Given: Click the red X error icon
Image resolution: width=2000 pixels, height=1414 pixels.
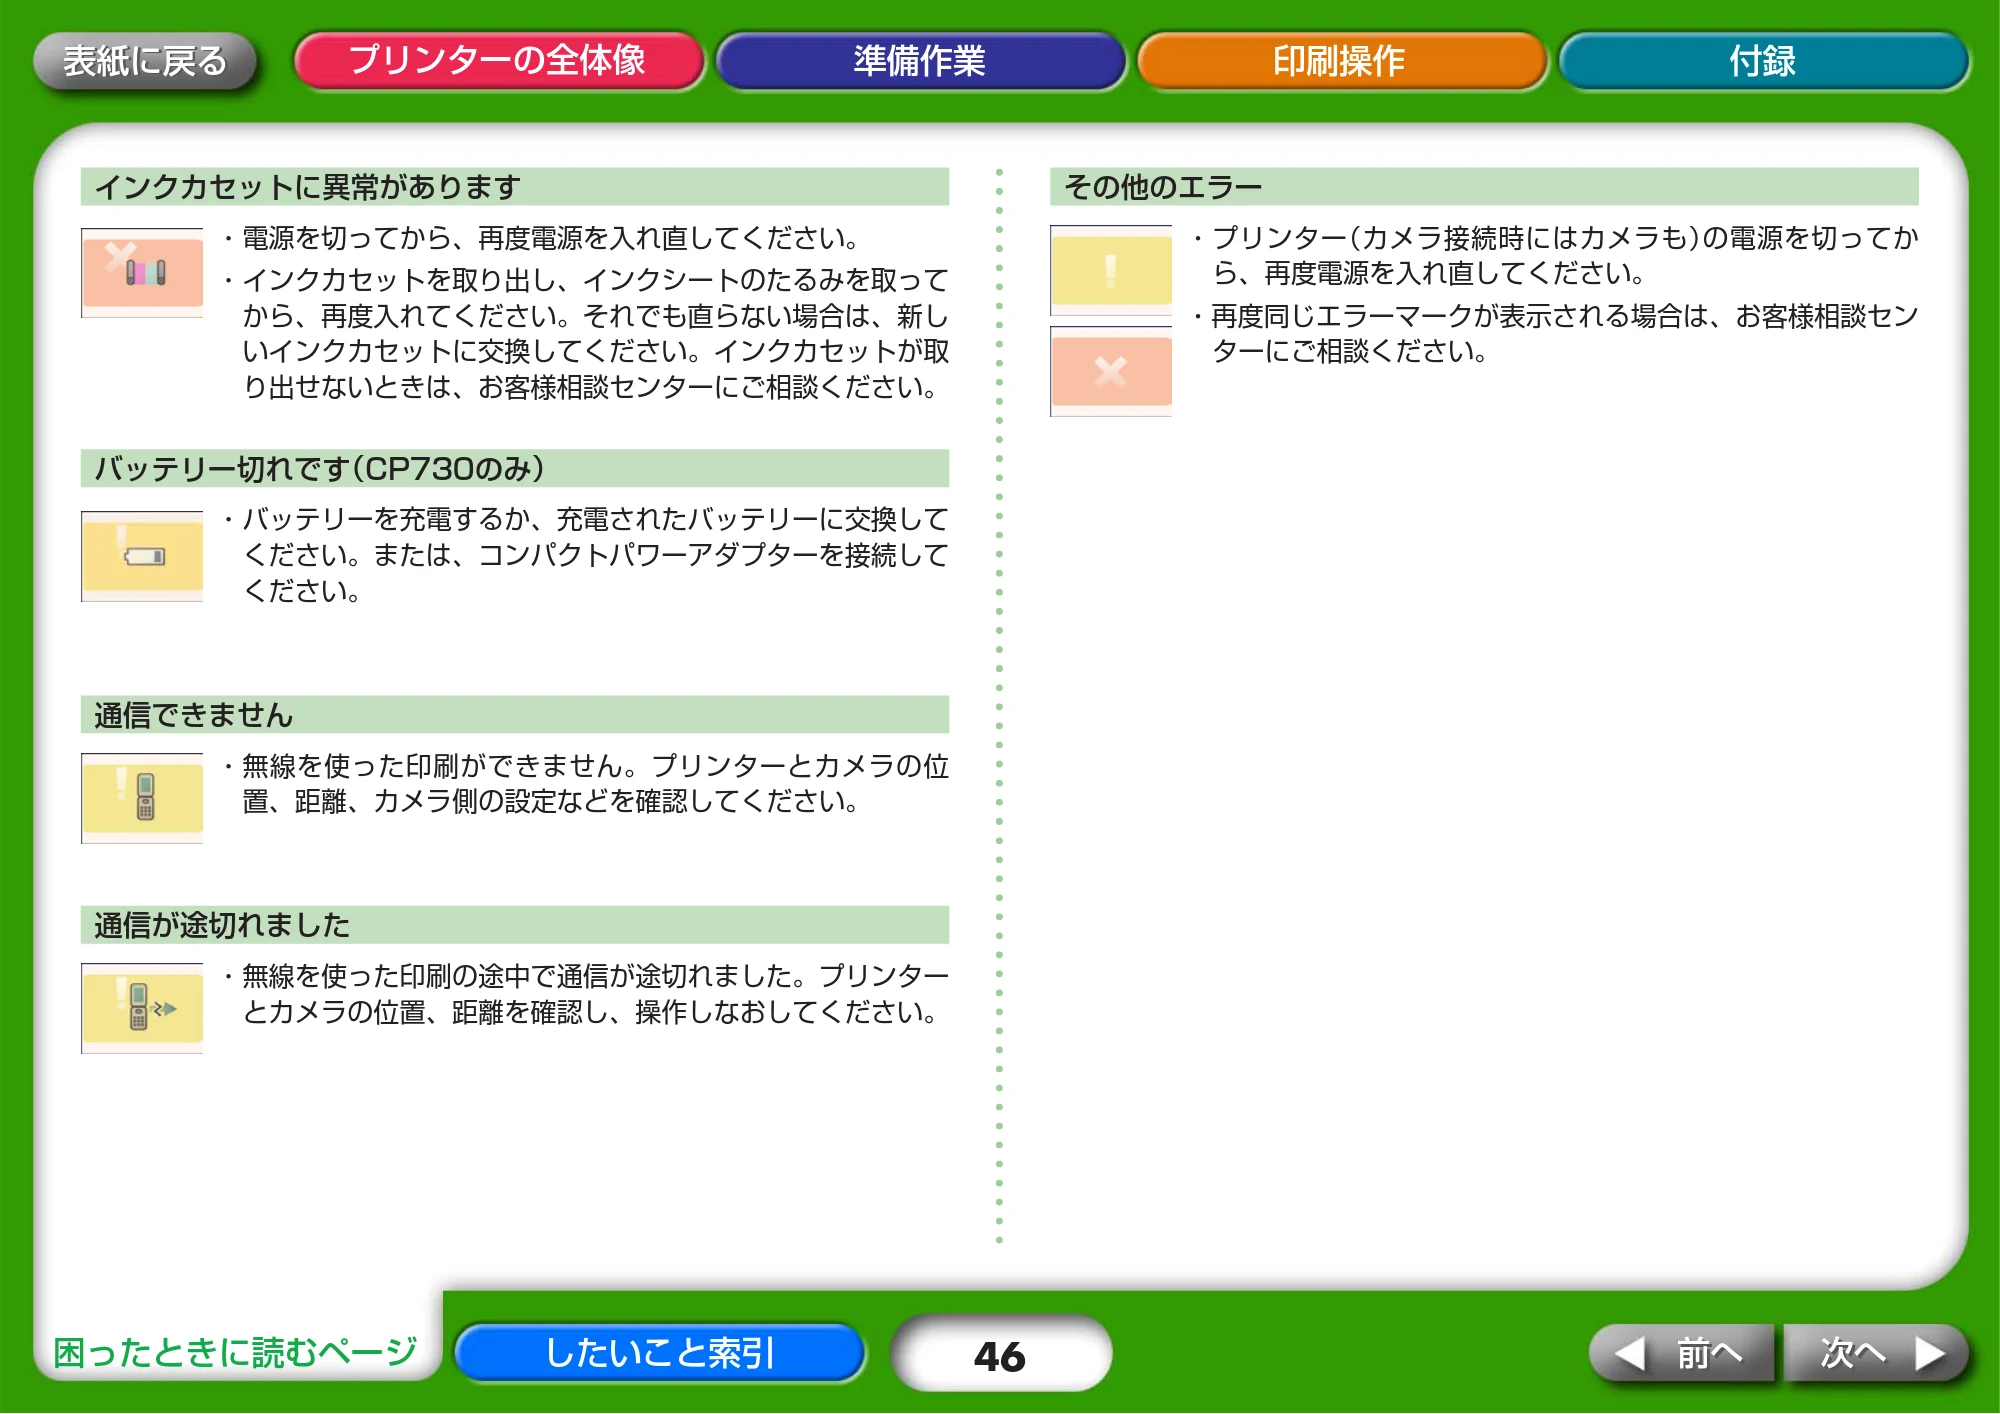Looking at the screenshot, I should coord(1111,371).
